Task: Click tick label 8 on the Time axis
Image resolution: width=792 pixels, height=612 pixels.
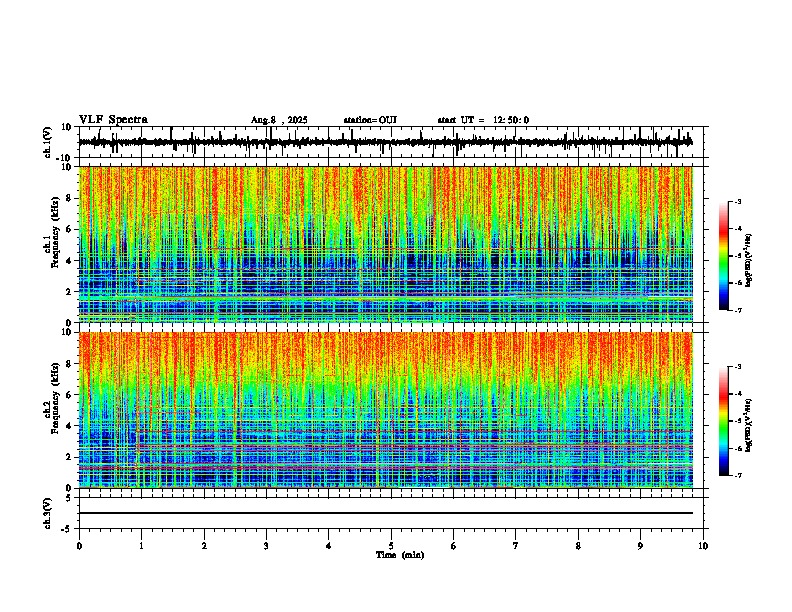Action: (x=578, y=546)
